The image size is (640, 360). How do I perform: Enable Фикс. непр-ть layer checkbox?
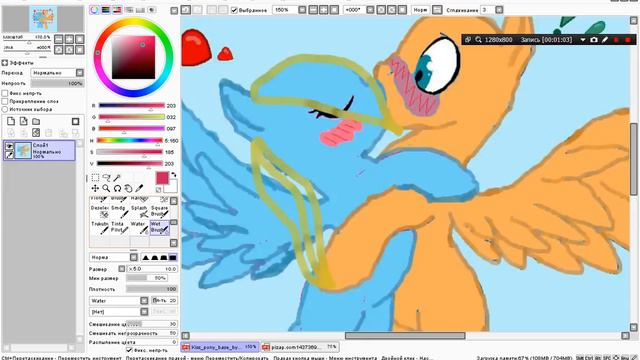click(5, 93)
